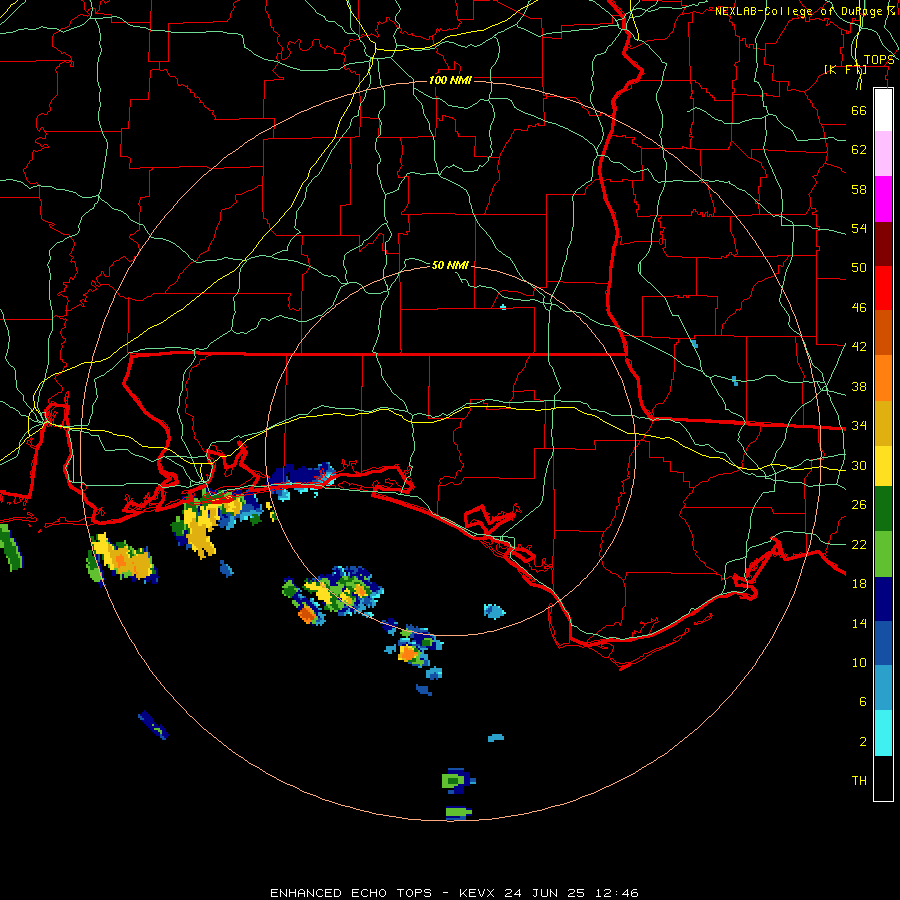Screen dimensions: 900x900
Task: Select the gold legend swatch
Action: (883, 423)
